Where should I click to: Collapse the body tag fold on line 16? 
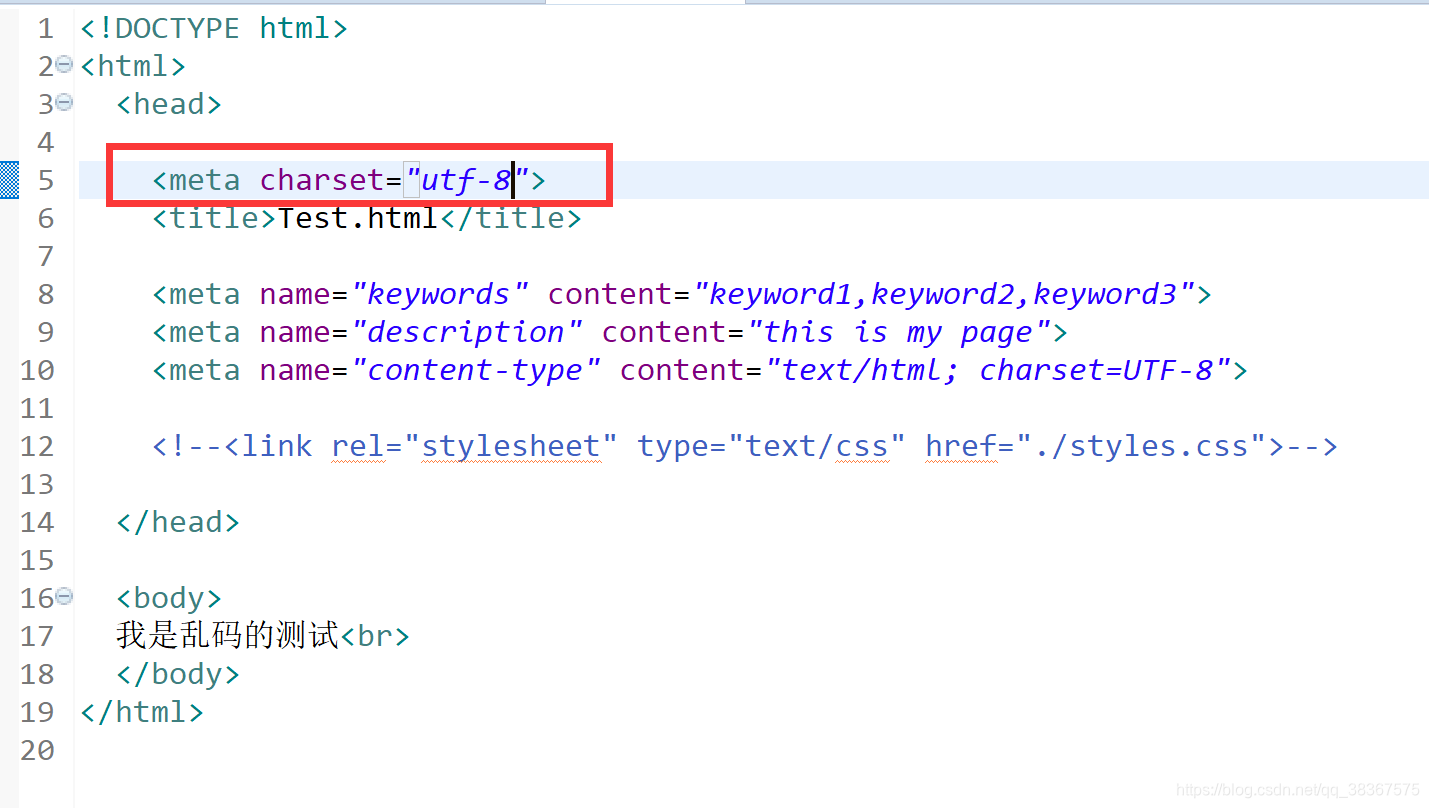click(64, 596)
